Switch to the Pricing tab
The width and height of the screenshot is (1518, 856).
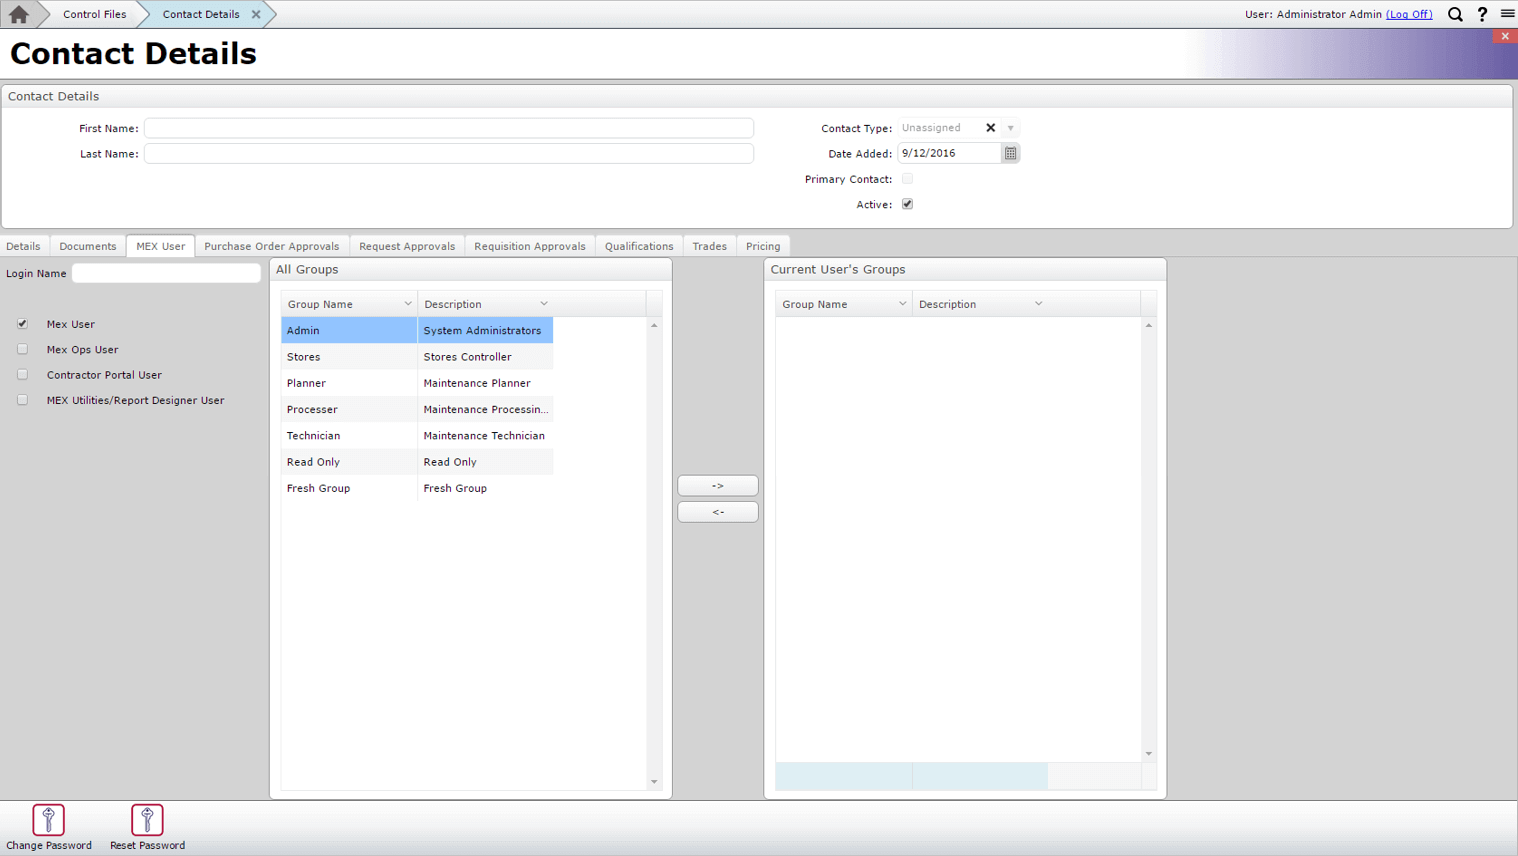point(763,246)
